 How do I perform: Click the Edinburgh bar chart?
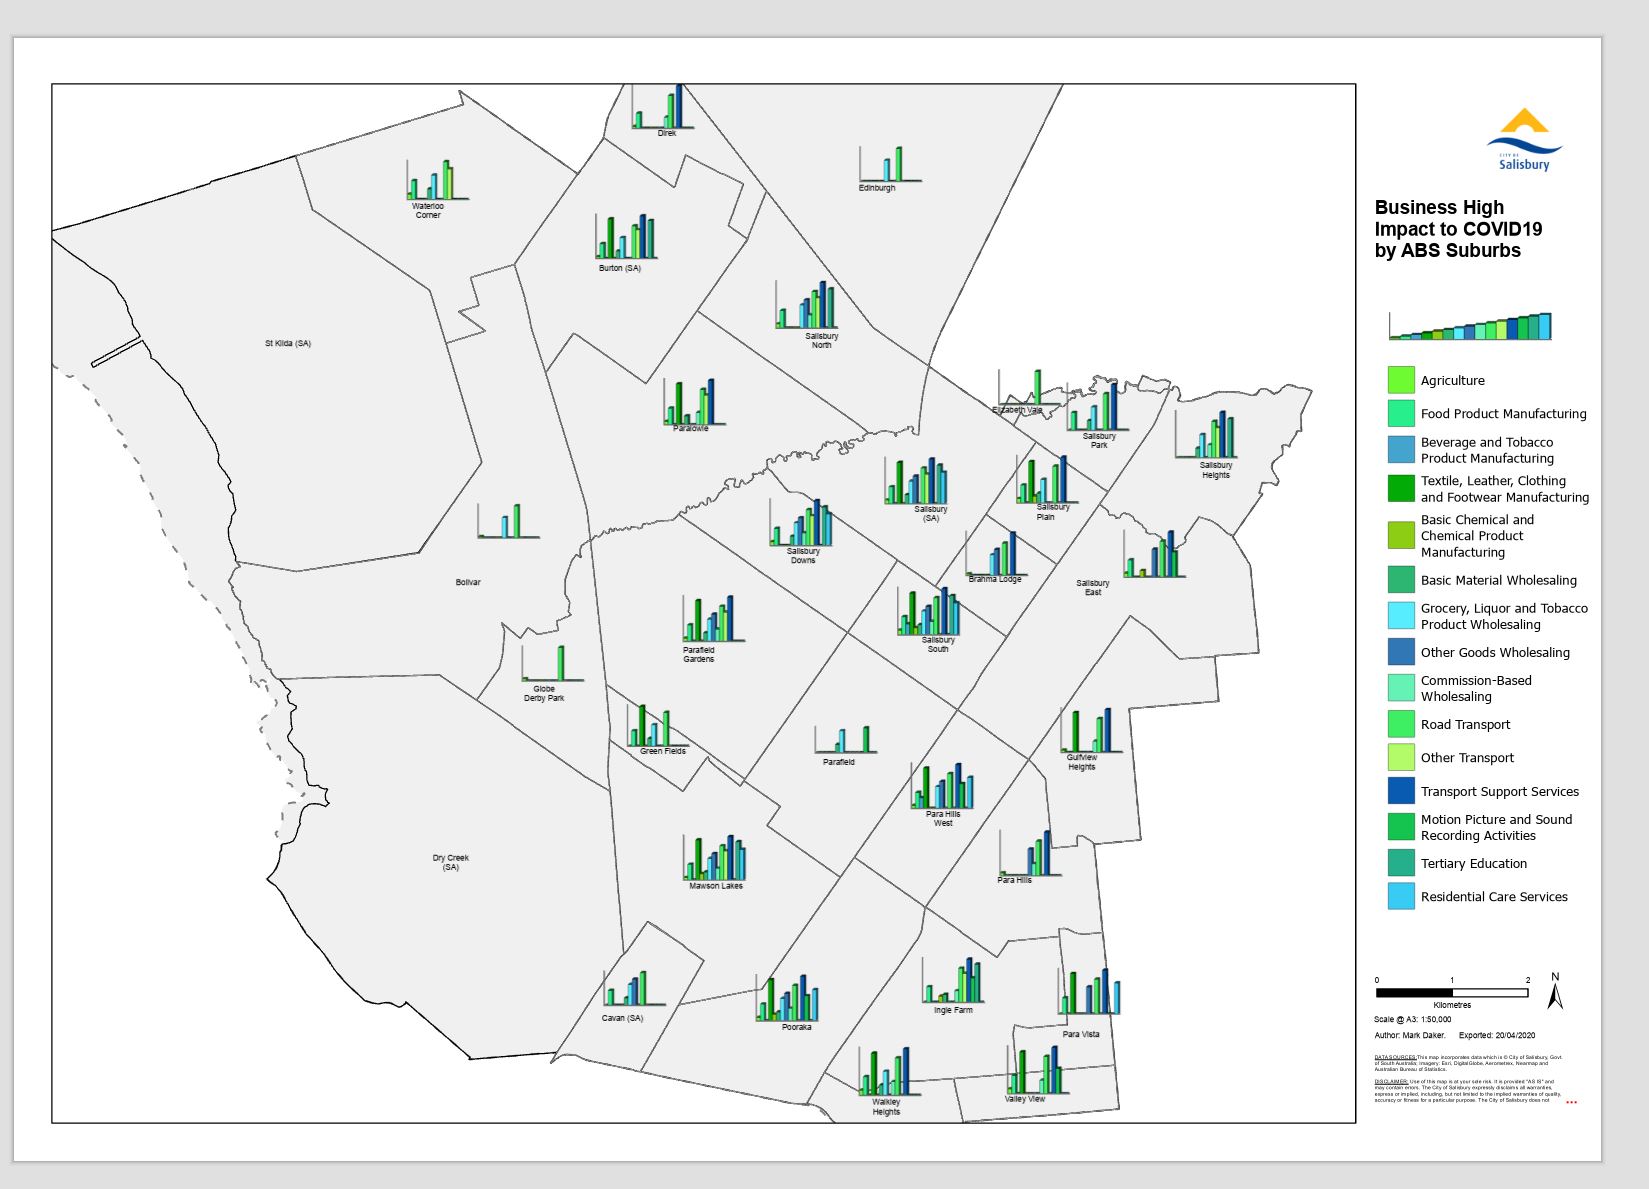889,164
